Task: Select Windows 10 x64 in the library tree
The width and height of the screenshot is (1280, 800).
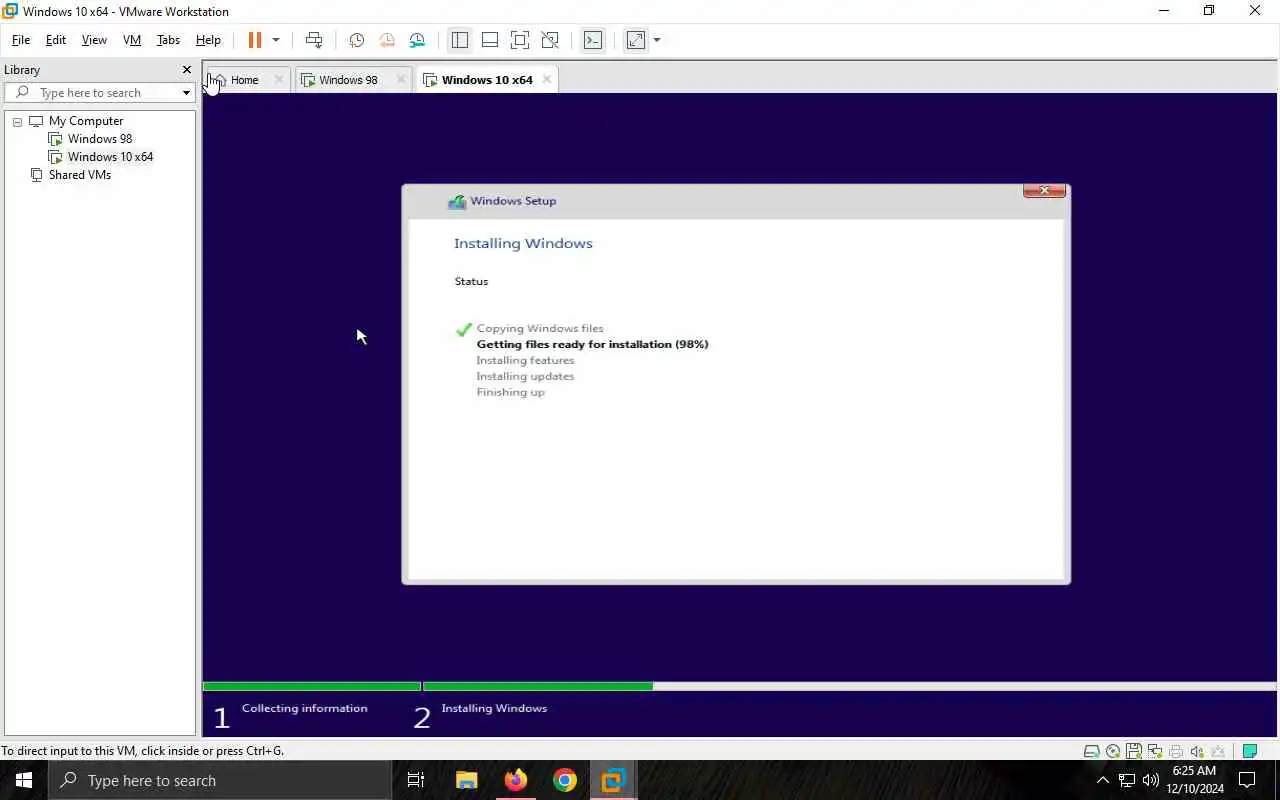Action: click(110, 157)
